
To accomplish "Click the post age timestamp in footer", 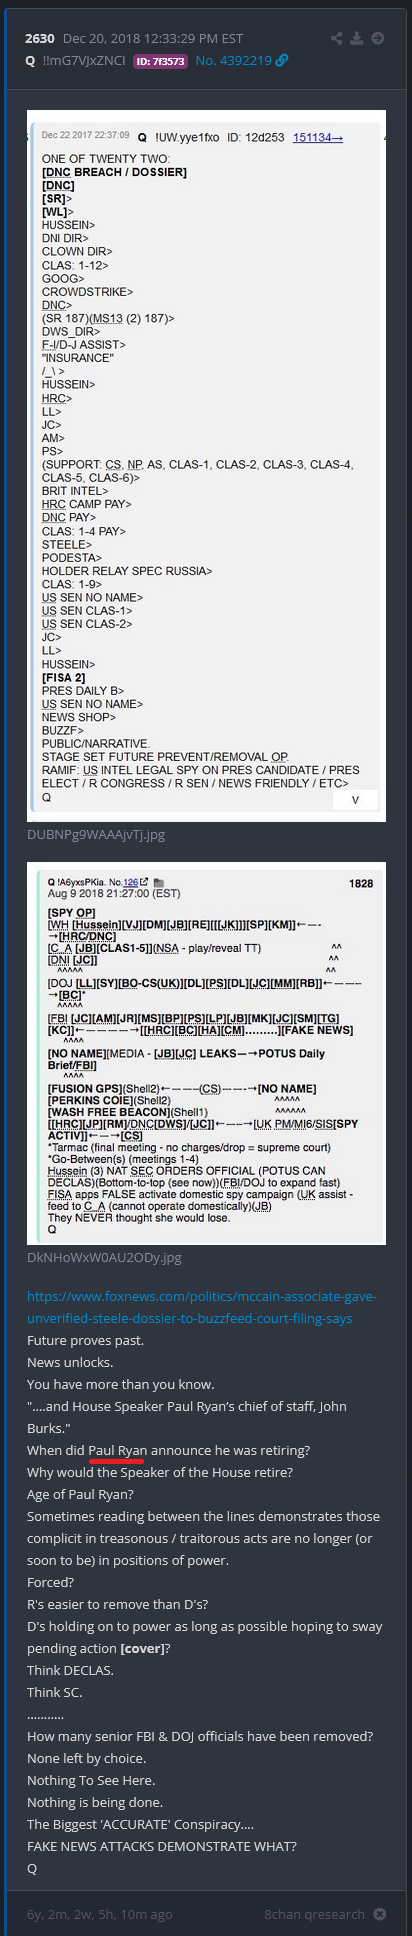I will click(99, 1913).
